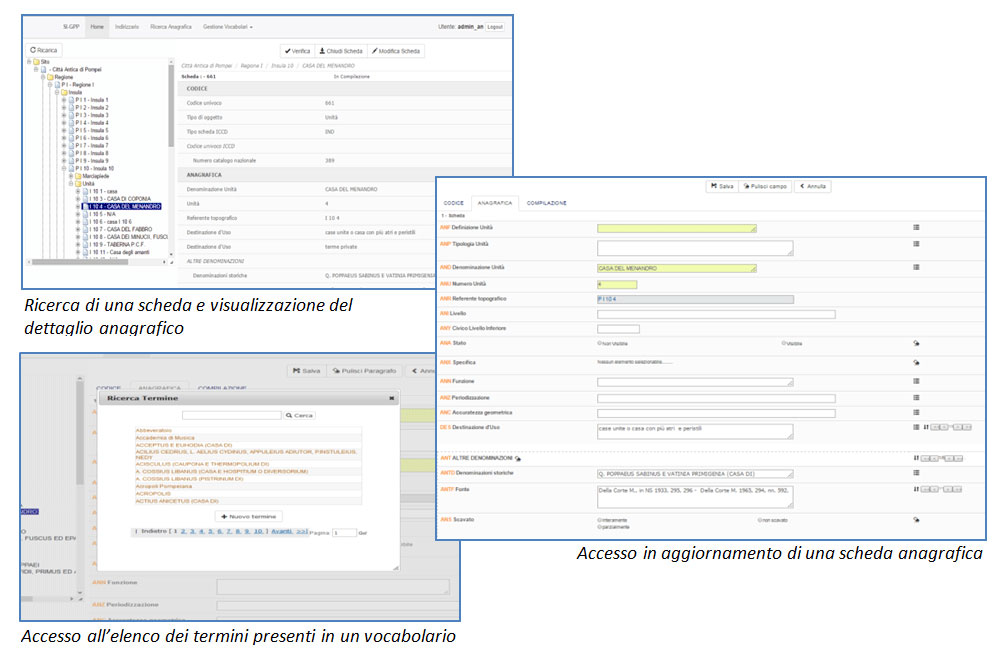The image size is (1002, 662).
Task: Expand the 'P I 1 - Insula 1' node
Action: click(x=65, y=100)
